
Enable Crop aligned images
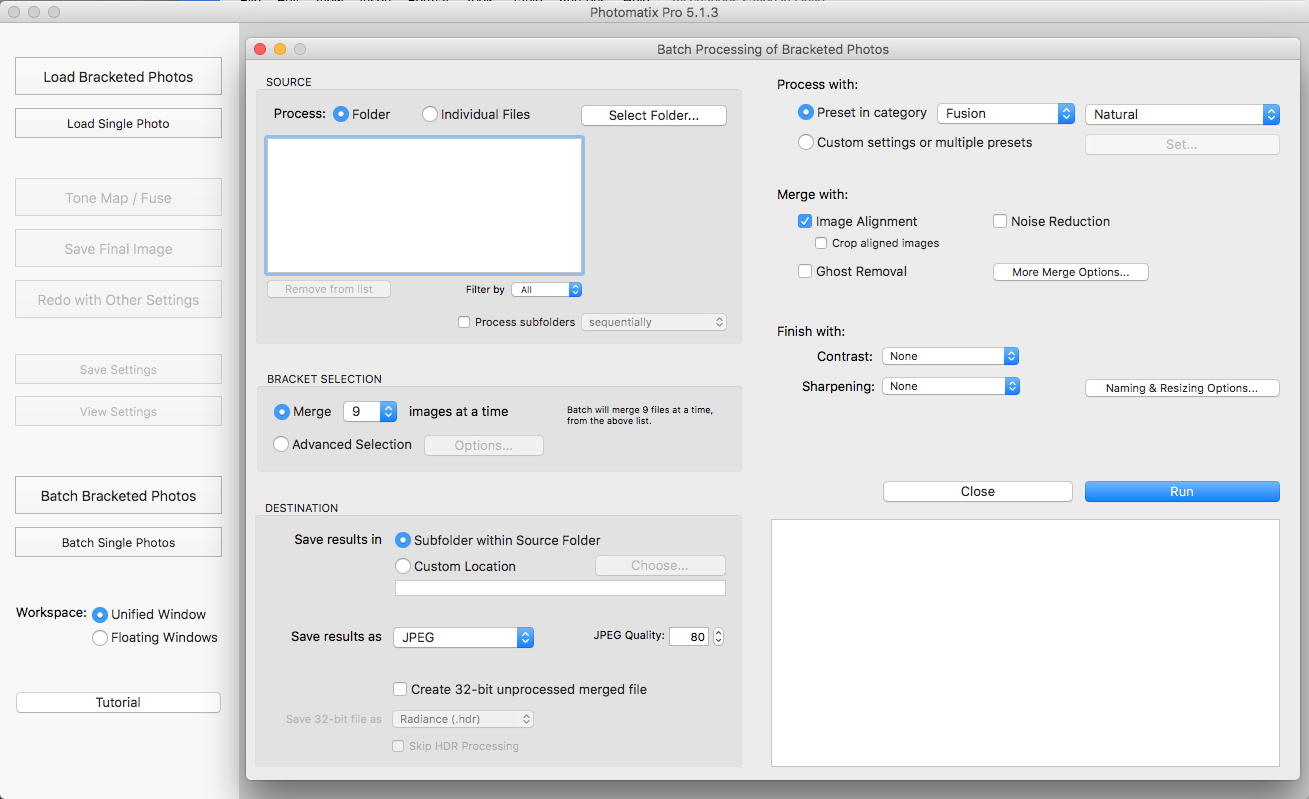pyautogui.click(x=821, y=243)
